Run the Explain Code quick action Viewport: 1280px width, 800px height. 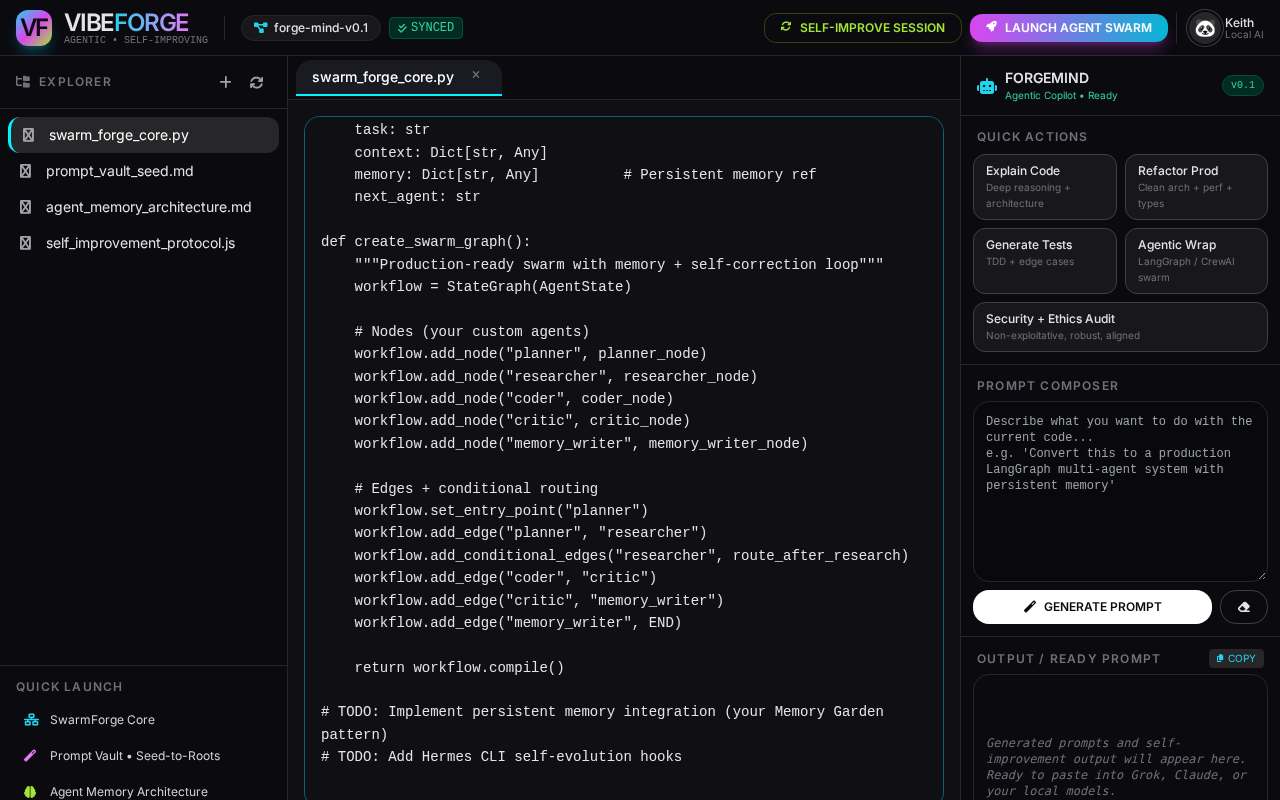[x=1045, y=187]
